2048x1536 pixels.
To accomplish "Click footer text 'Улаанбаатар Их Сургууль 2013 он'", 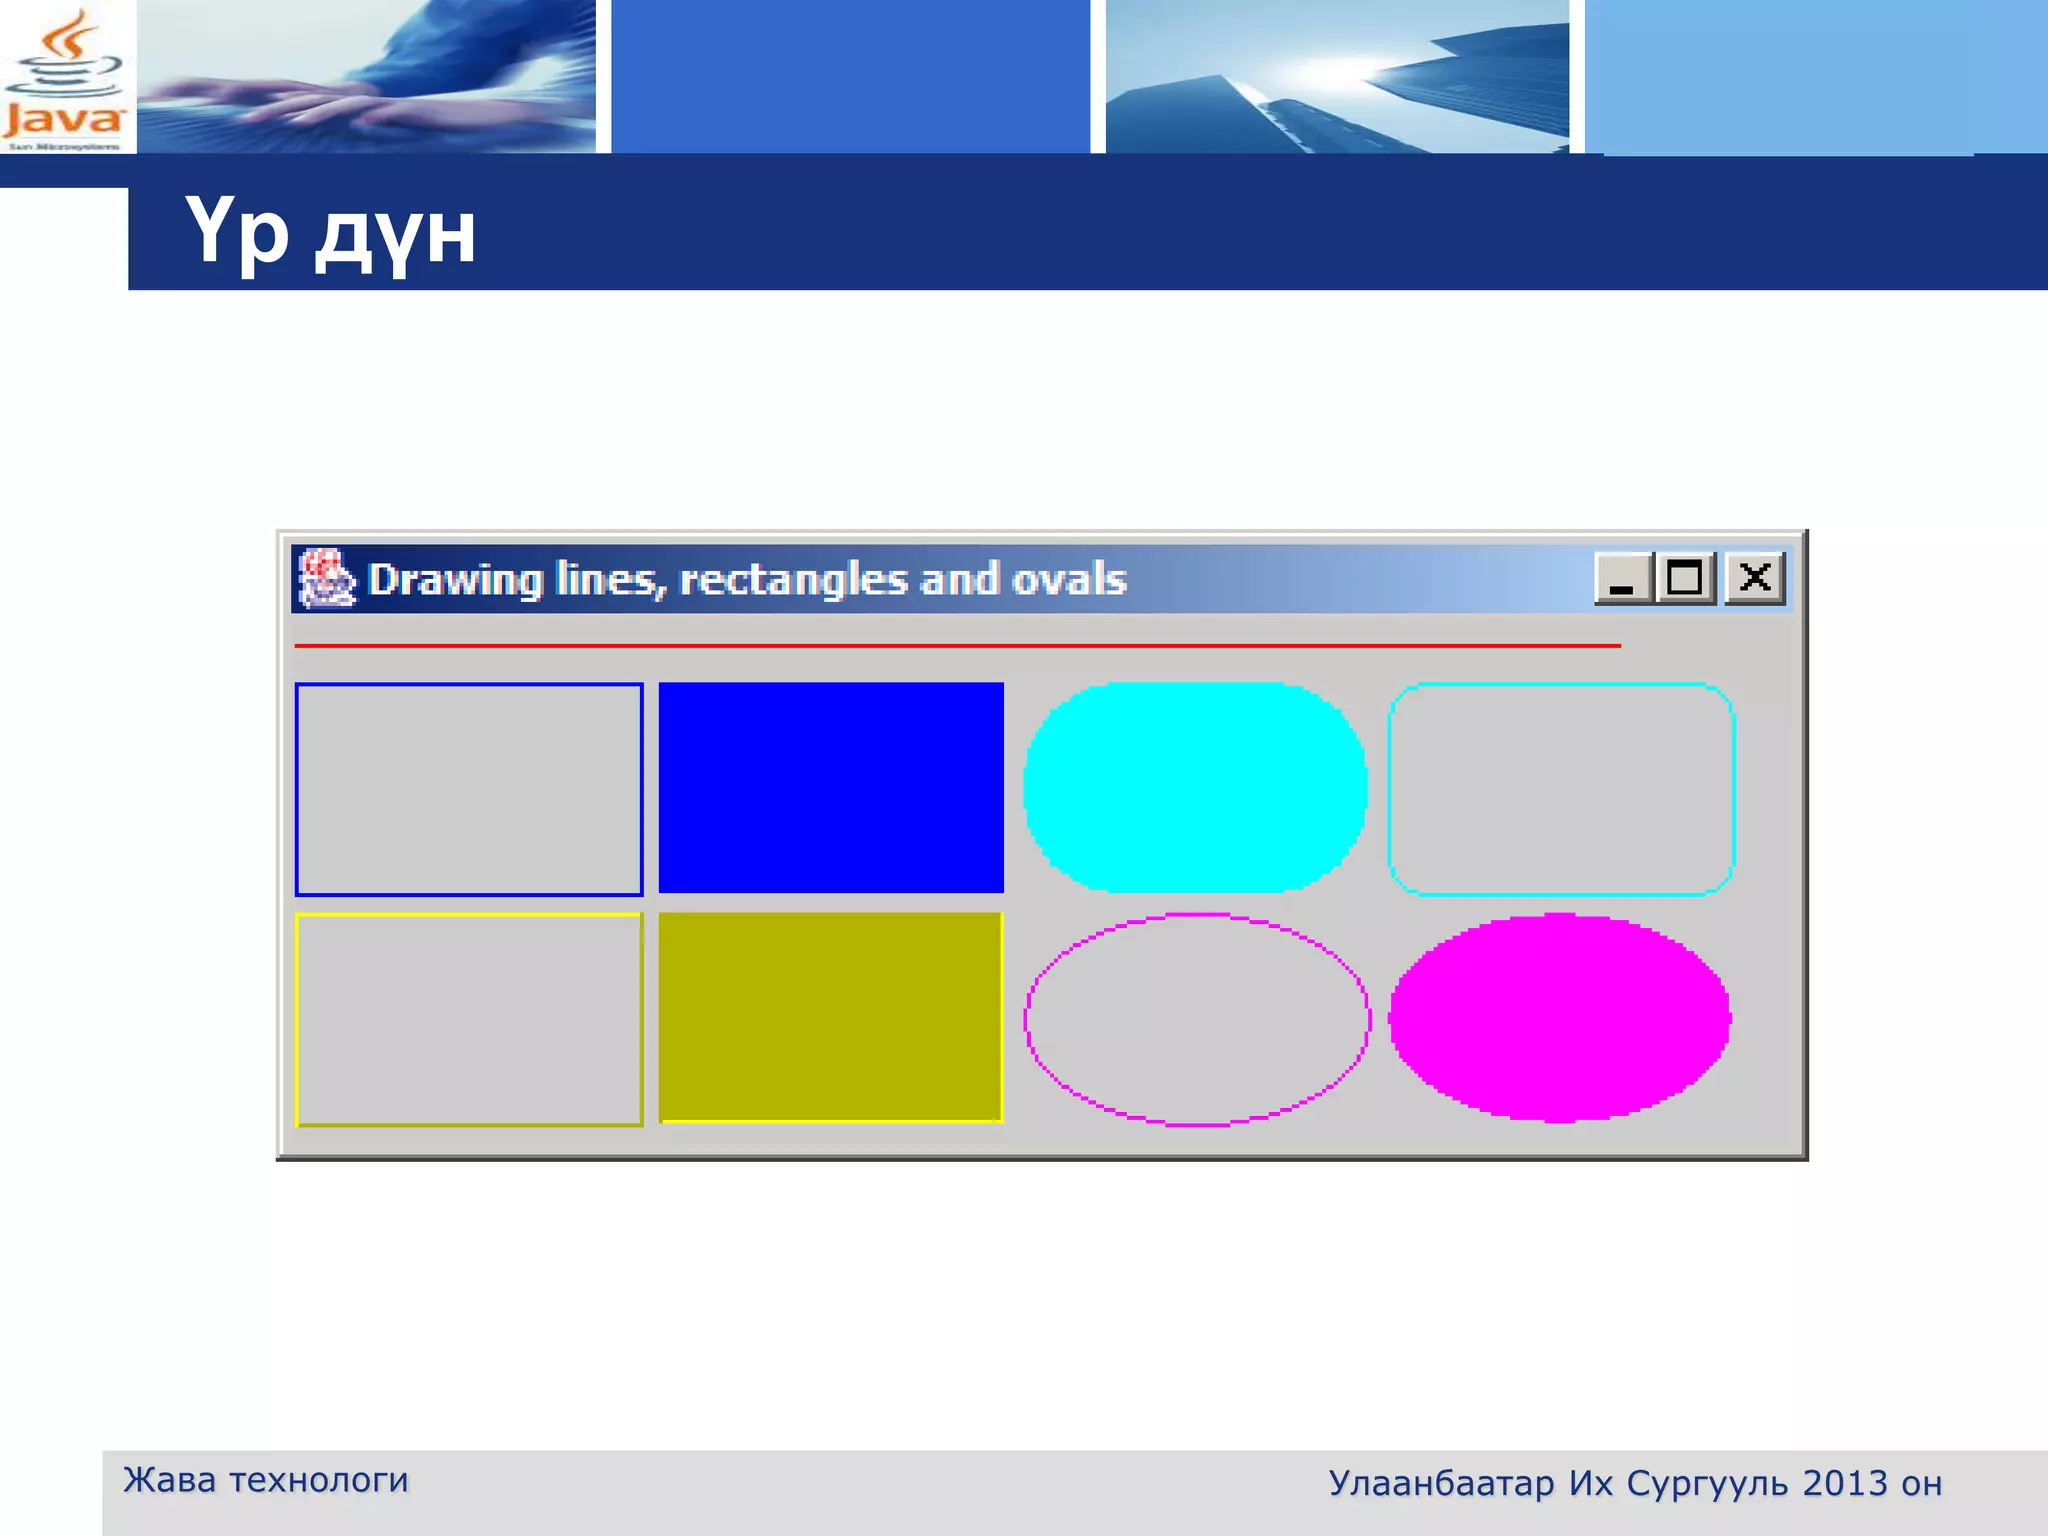I will tap(1635, 1484).
